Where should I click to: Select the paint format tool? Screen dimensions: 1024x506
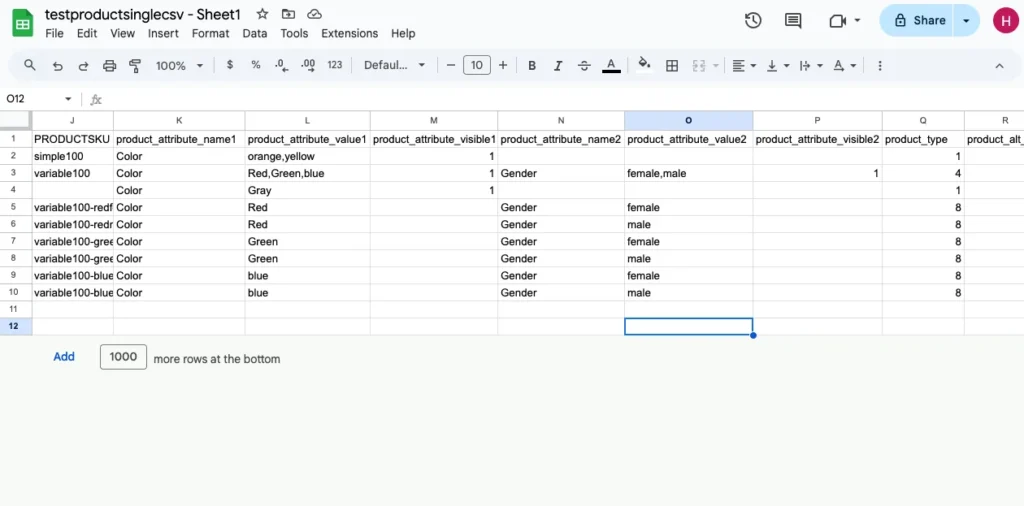pos(135,66)
